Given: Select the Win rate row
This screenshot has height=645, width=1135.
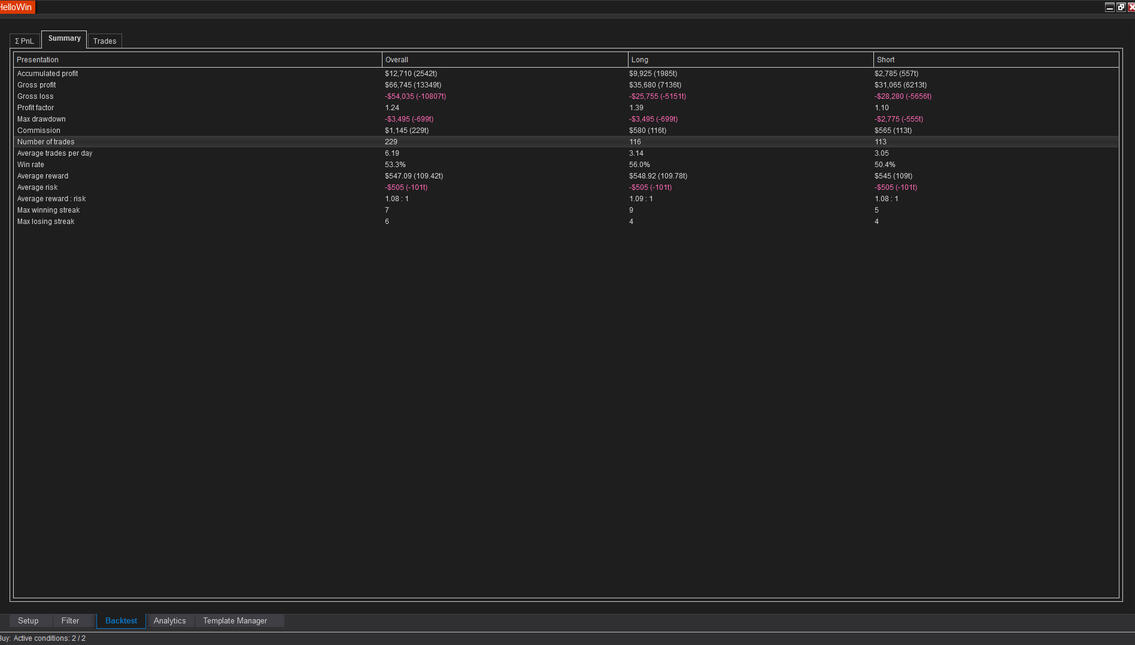Looking at the screenshot, I should tap(31, 165).
